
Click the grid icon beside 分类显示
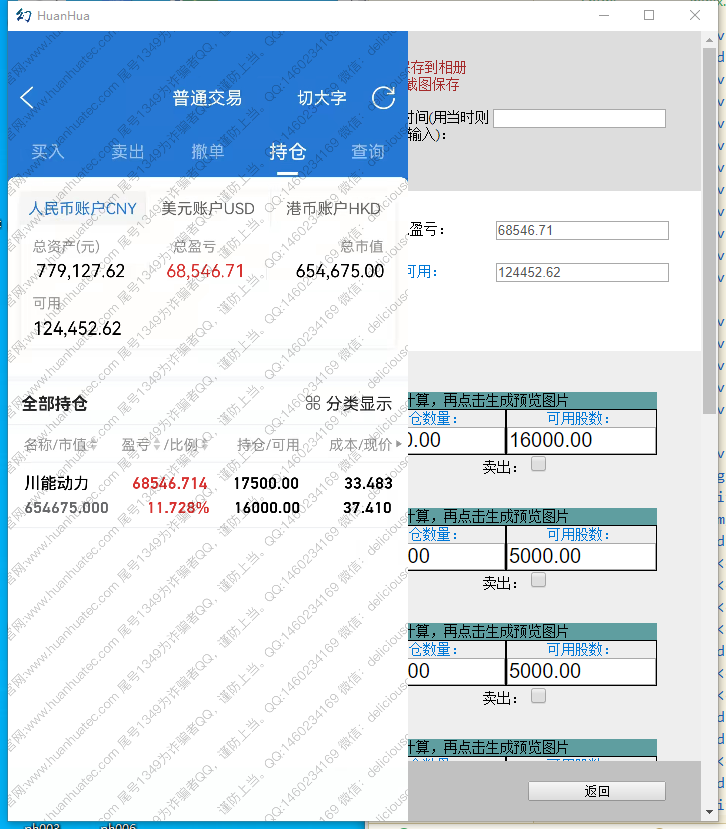[312, 404]
